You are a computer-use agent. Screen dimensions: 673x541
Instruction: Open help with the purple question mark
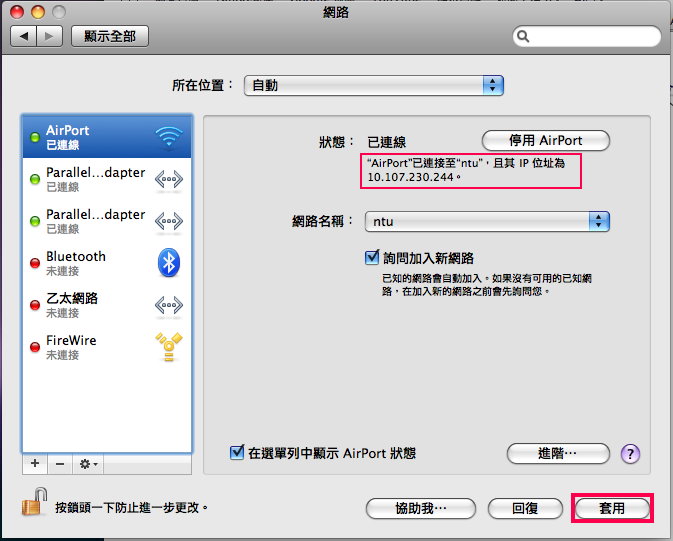pos(630,454)
